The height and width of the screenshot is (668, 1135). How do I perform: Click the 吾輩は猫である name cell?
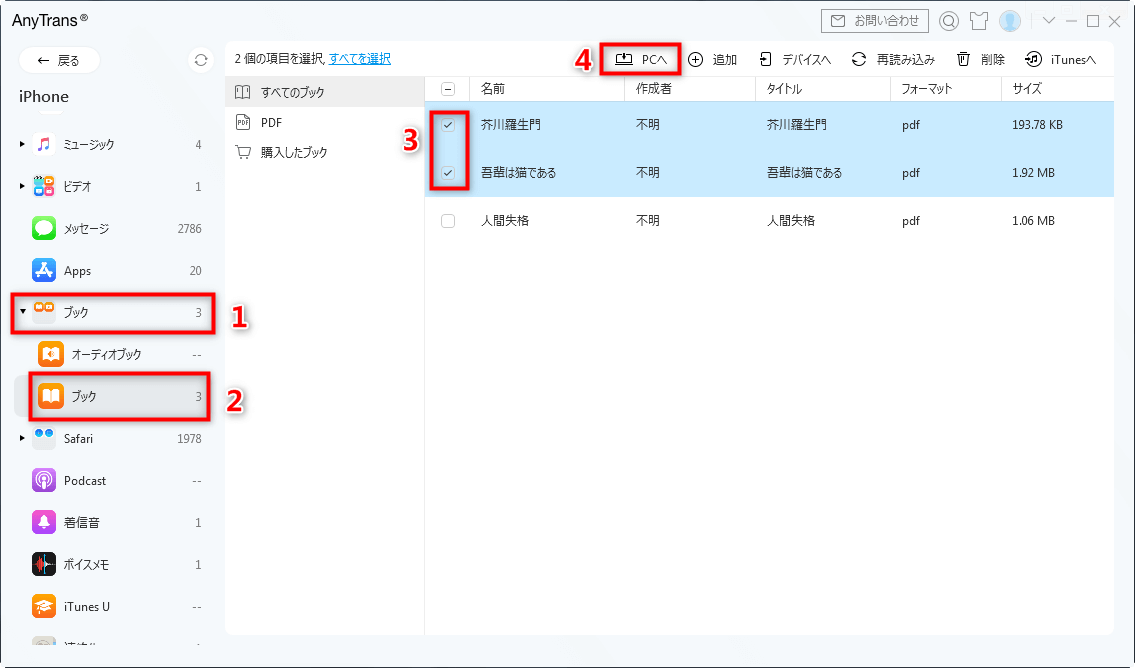point(518,173)
